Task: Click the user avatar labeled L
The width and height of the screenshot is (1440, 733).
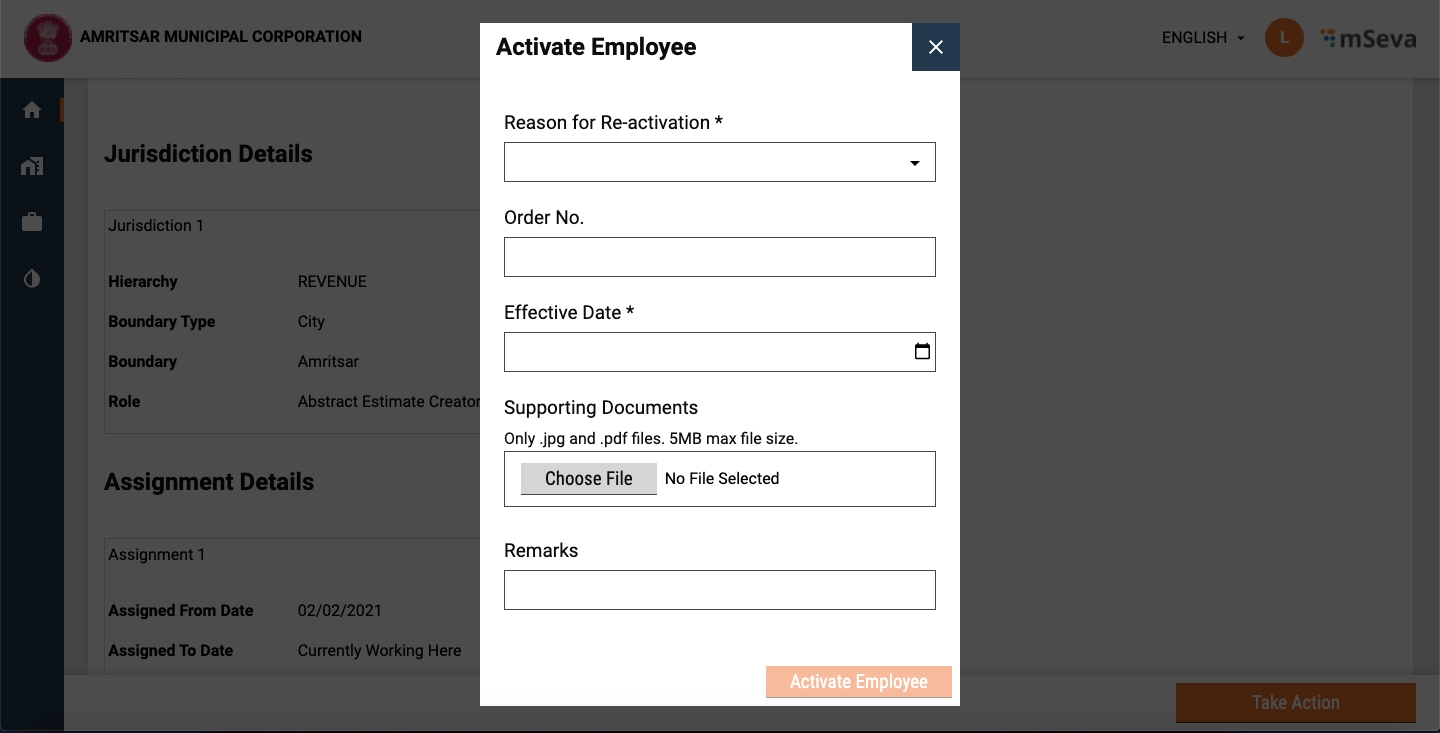Action: 1284,38
